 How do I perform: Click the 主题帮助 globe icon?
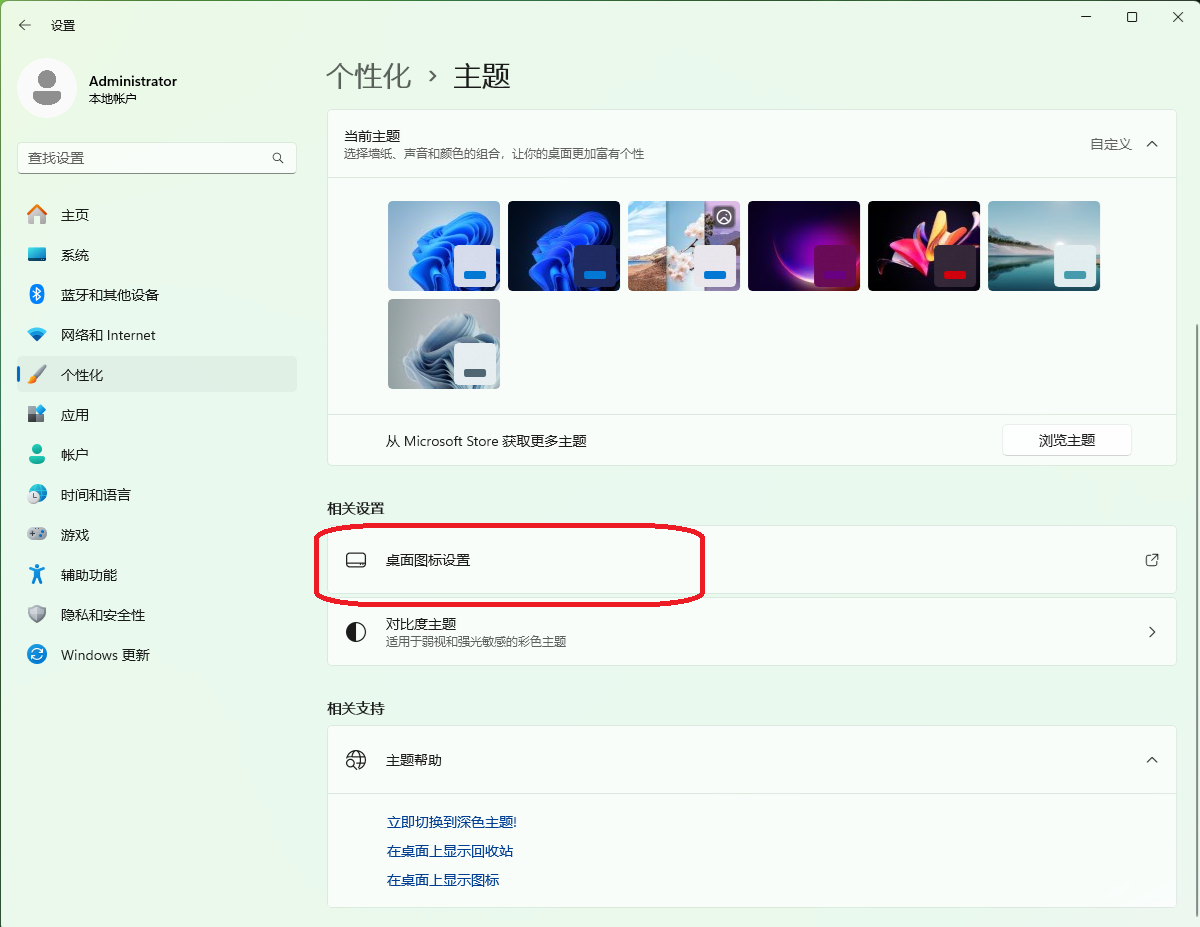click(x=356, y=760)
